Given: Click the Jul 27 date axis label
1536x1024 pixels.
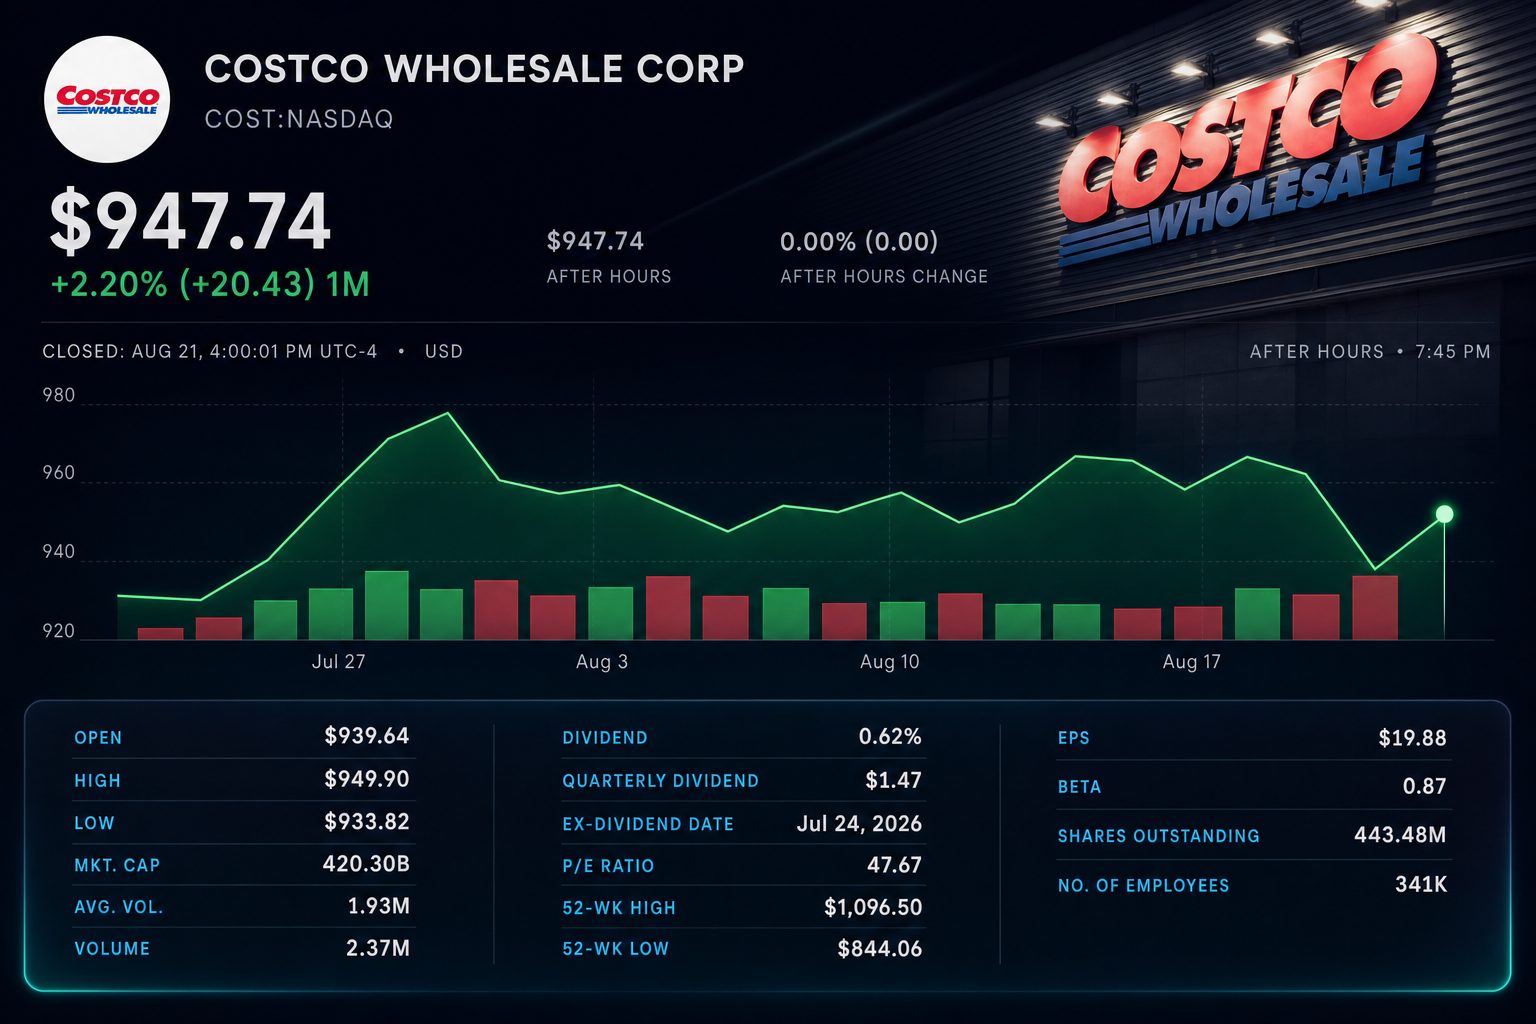Looking at the screenshot, I should coord(338,662).
